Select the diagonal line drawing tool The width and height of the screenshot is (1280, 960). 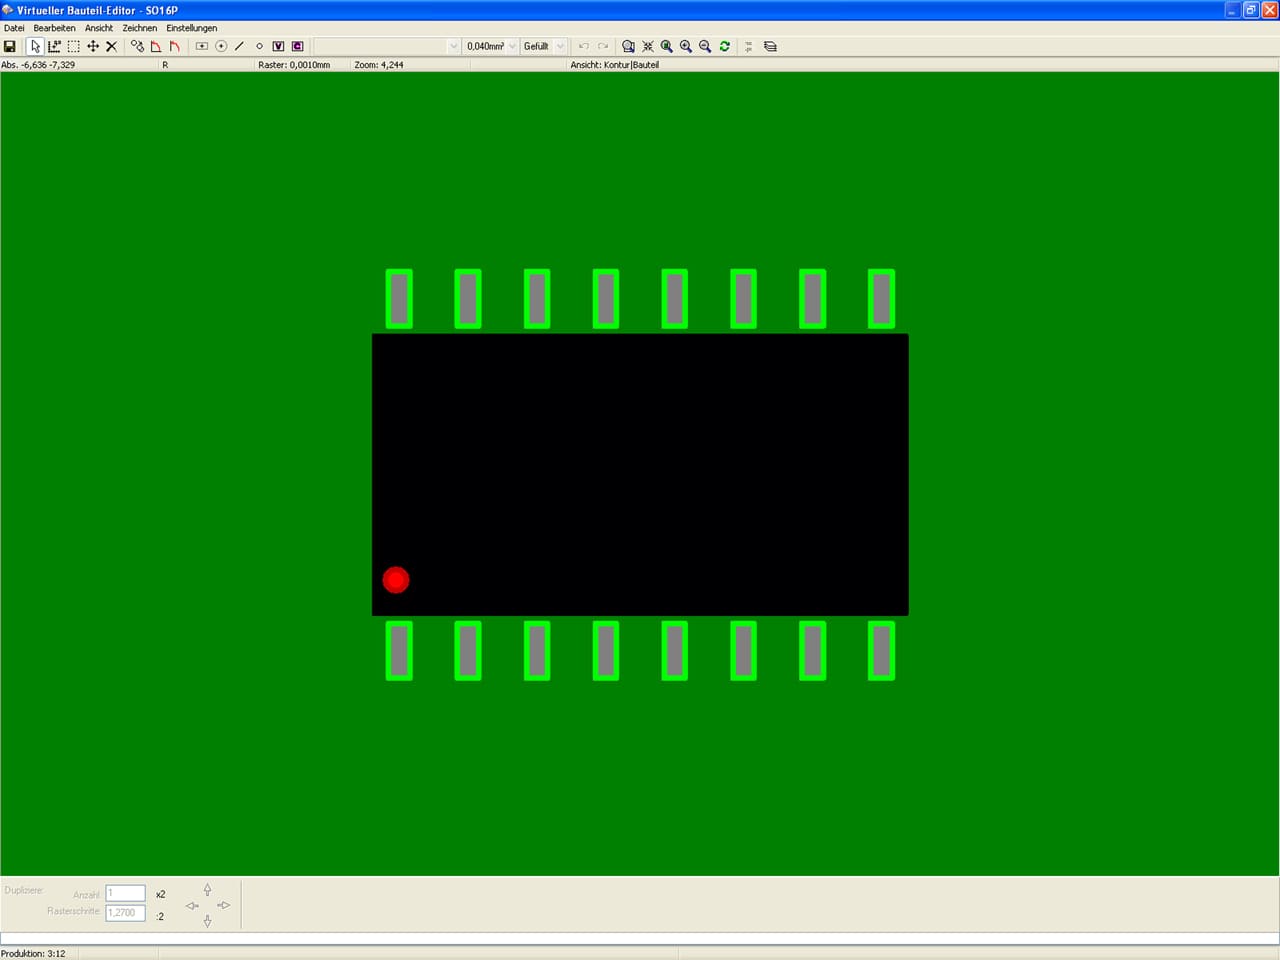[240, 46]
